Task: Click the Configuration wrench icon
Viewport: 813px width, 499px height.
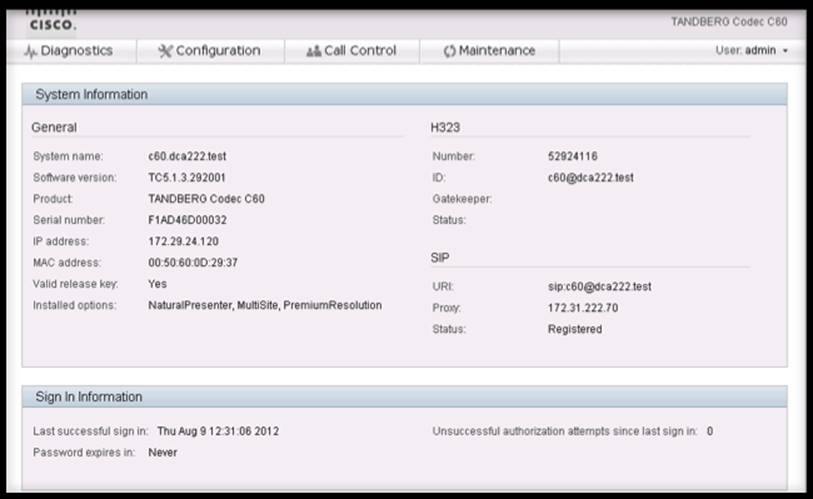Action: (x=165, y=51)
